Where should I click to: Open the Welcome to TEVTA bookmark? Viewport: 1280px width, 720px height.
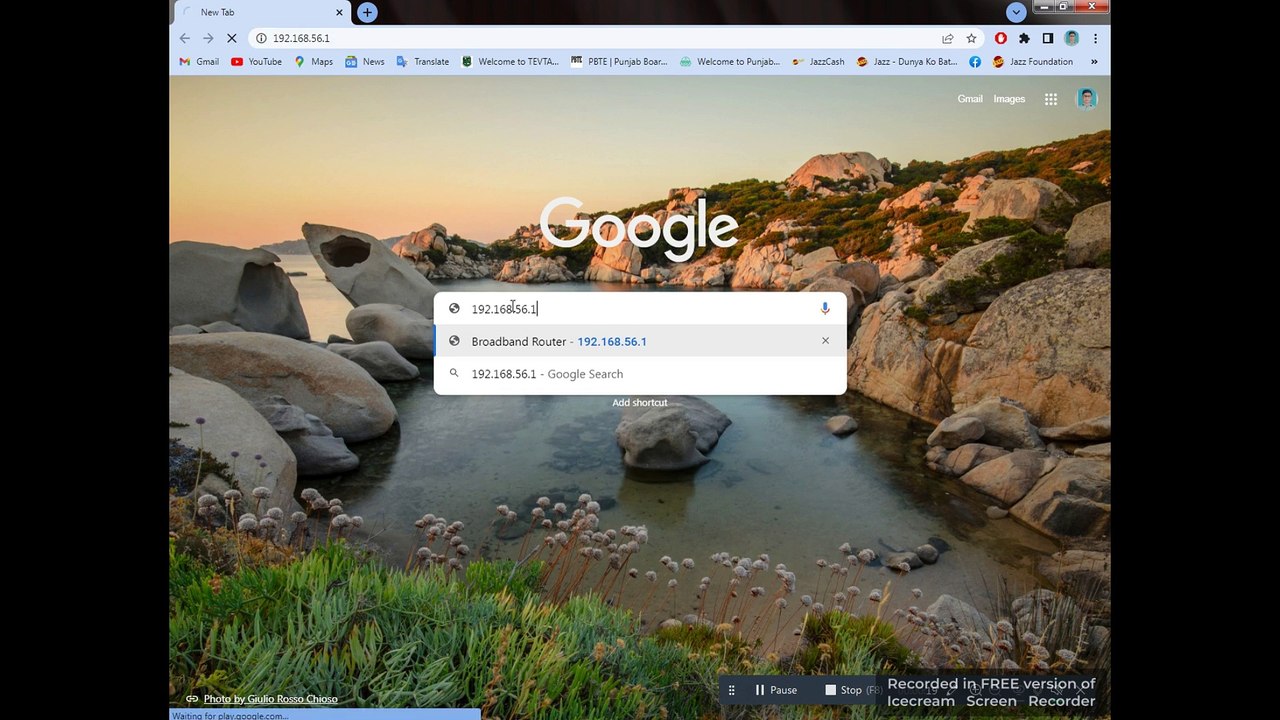coord(510,61)
